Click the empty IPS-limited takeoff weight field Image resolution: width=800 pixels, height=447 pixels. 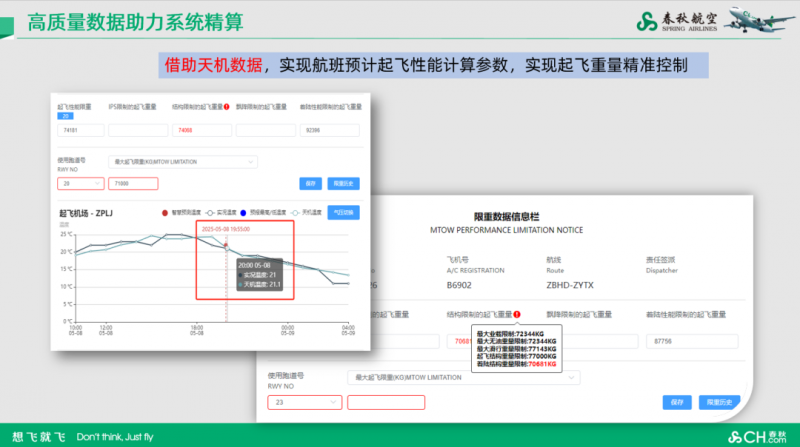pyautogui.click(x=138, y=130)
